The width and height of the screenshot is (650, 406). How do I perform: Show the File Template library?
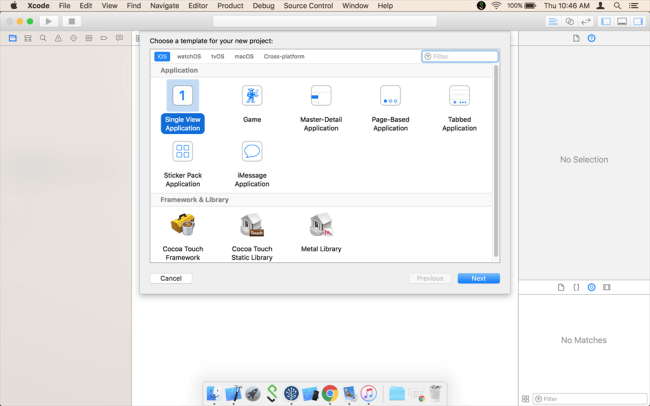(x=561, y=287)
